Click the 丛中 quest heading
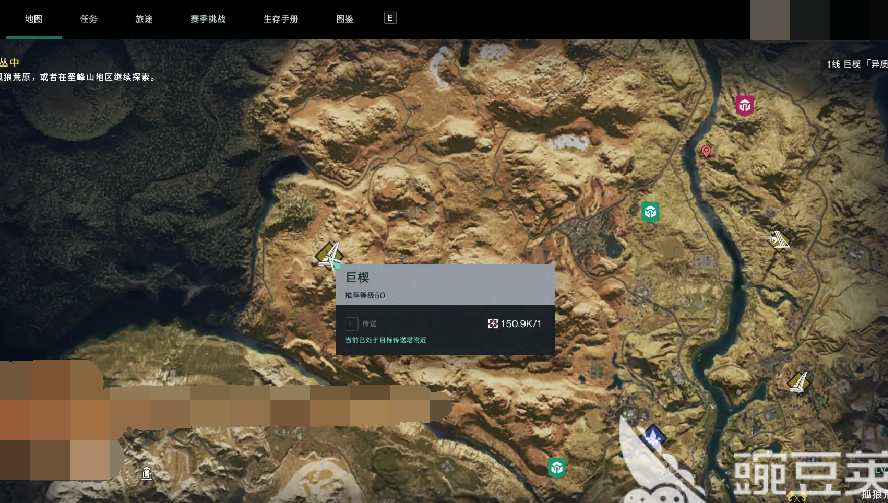The height and width of the screenshot is (503, 888). tap(10, 62)
